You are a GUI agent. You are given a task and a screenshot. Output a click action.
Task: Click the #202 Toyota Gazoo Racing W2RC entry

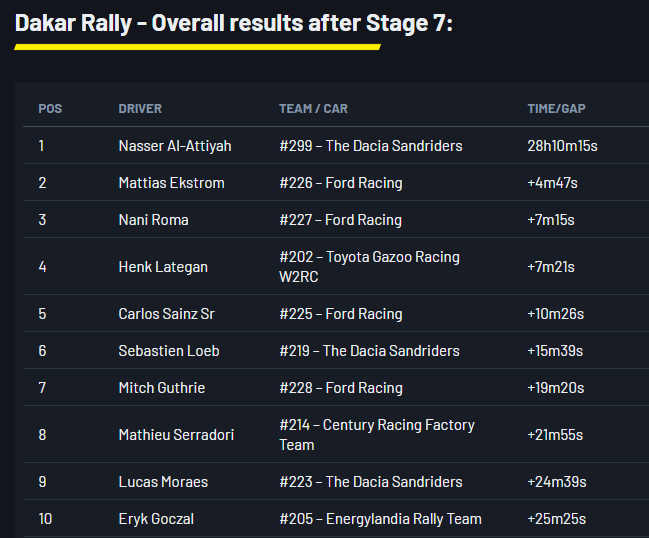[x=369, y=267]
